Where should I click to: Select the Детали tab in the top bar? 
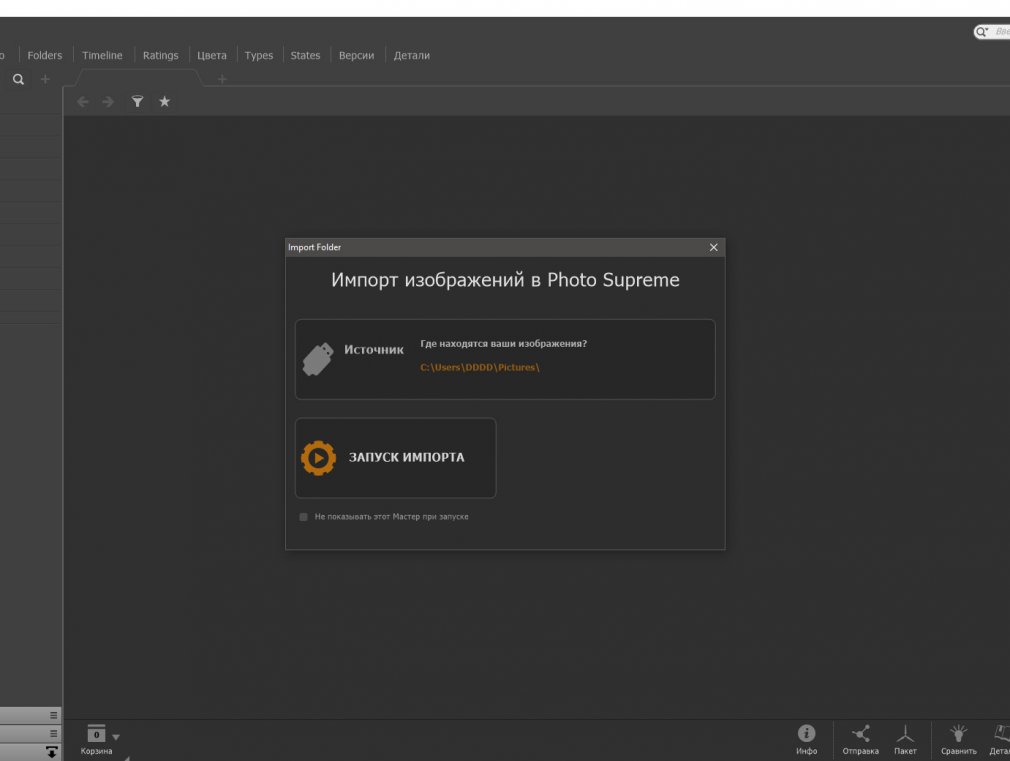pos(412,55)
